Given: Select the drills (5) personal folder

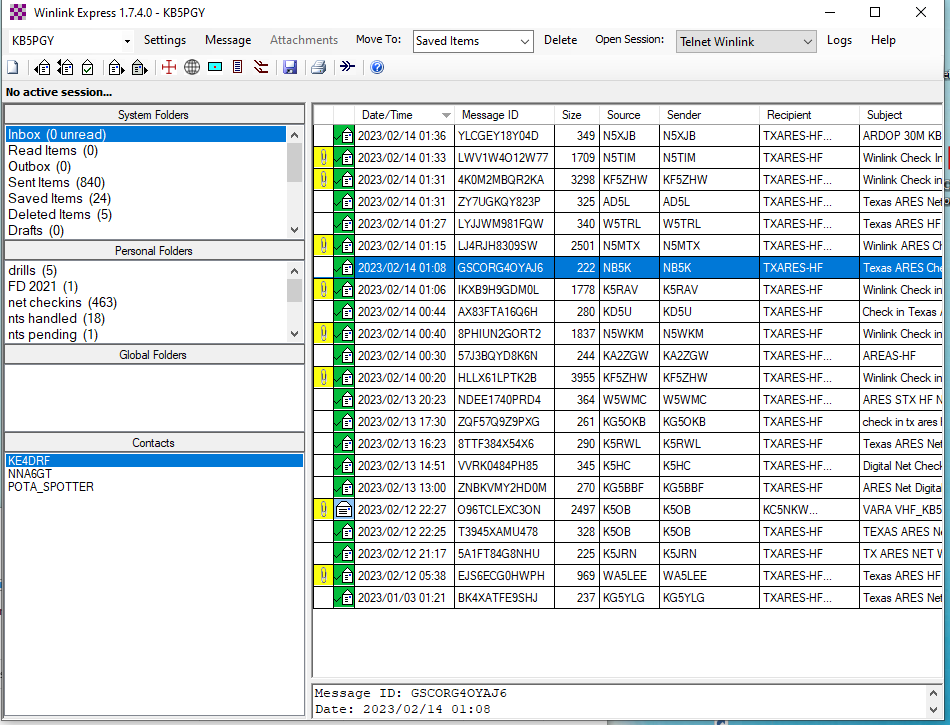Looking at the screenshot, I should coord(32,271).
